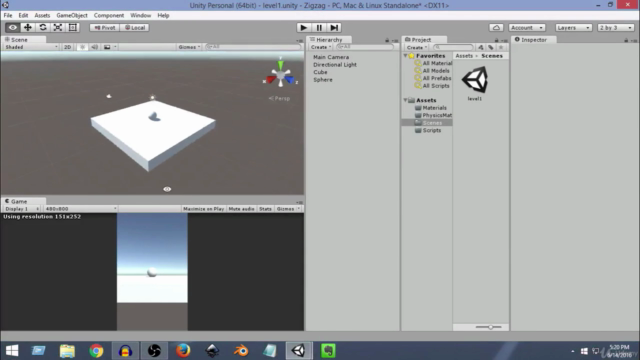
Task: Open scene effects image dropdown
Action: pos(110,47)
